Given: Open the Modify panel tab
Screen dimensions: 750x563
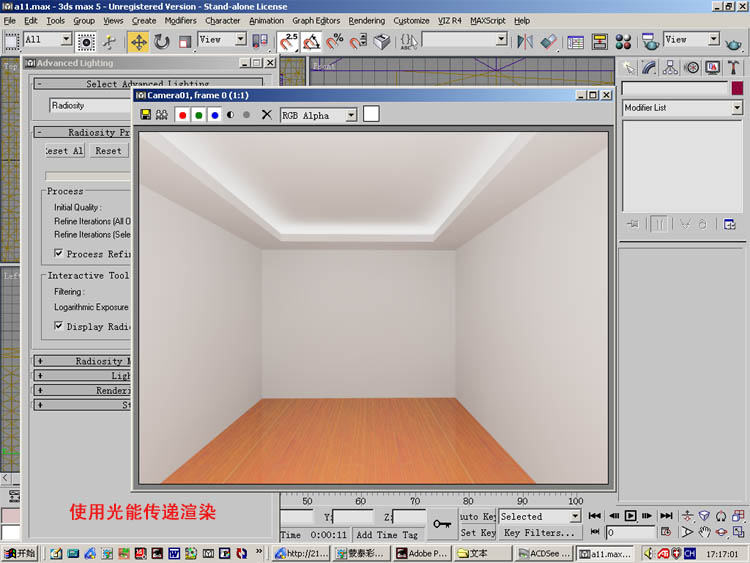Looking at the screenshot, I should 649,68.
